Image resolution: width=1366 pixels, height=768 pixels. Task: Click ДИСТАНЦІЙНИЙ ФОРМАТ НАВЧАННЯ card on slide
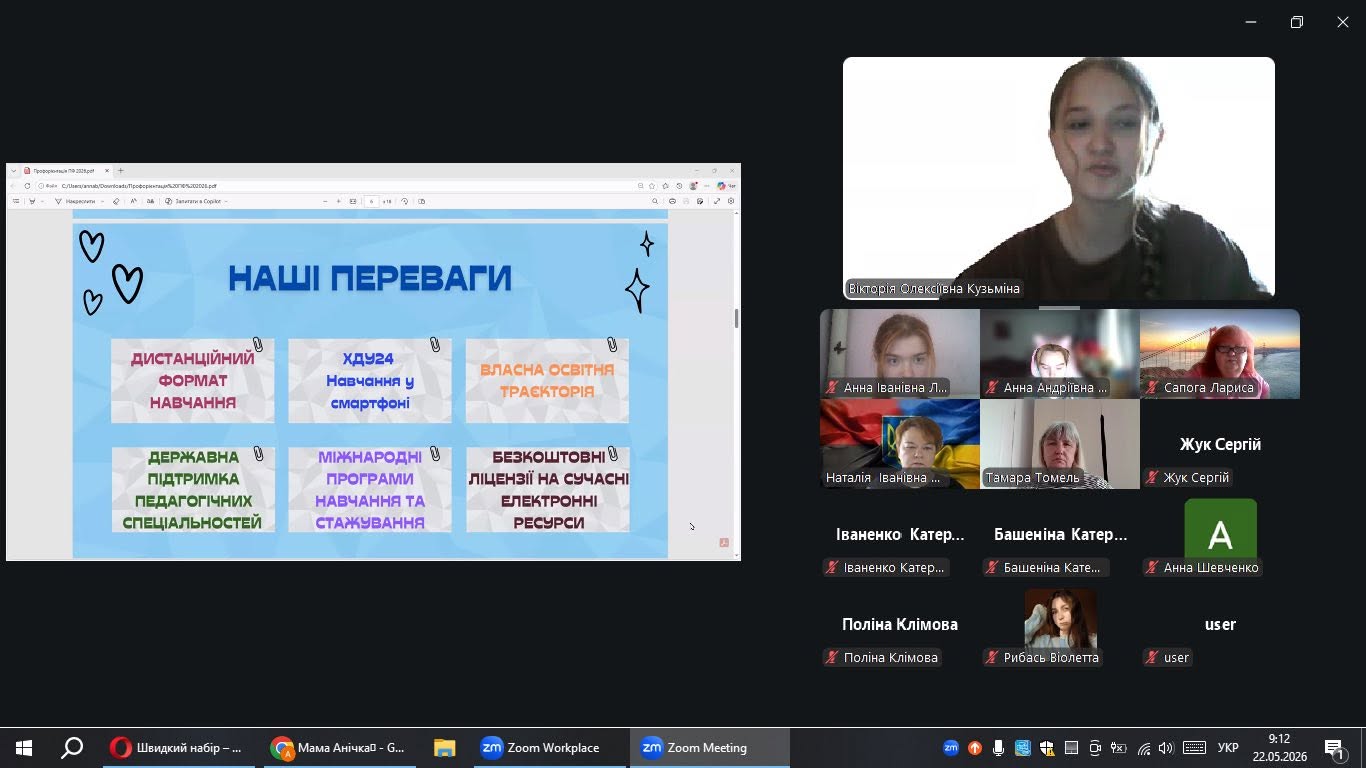193,381
